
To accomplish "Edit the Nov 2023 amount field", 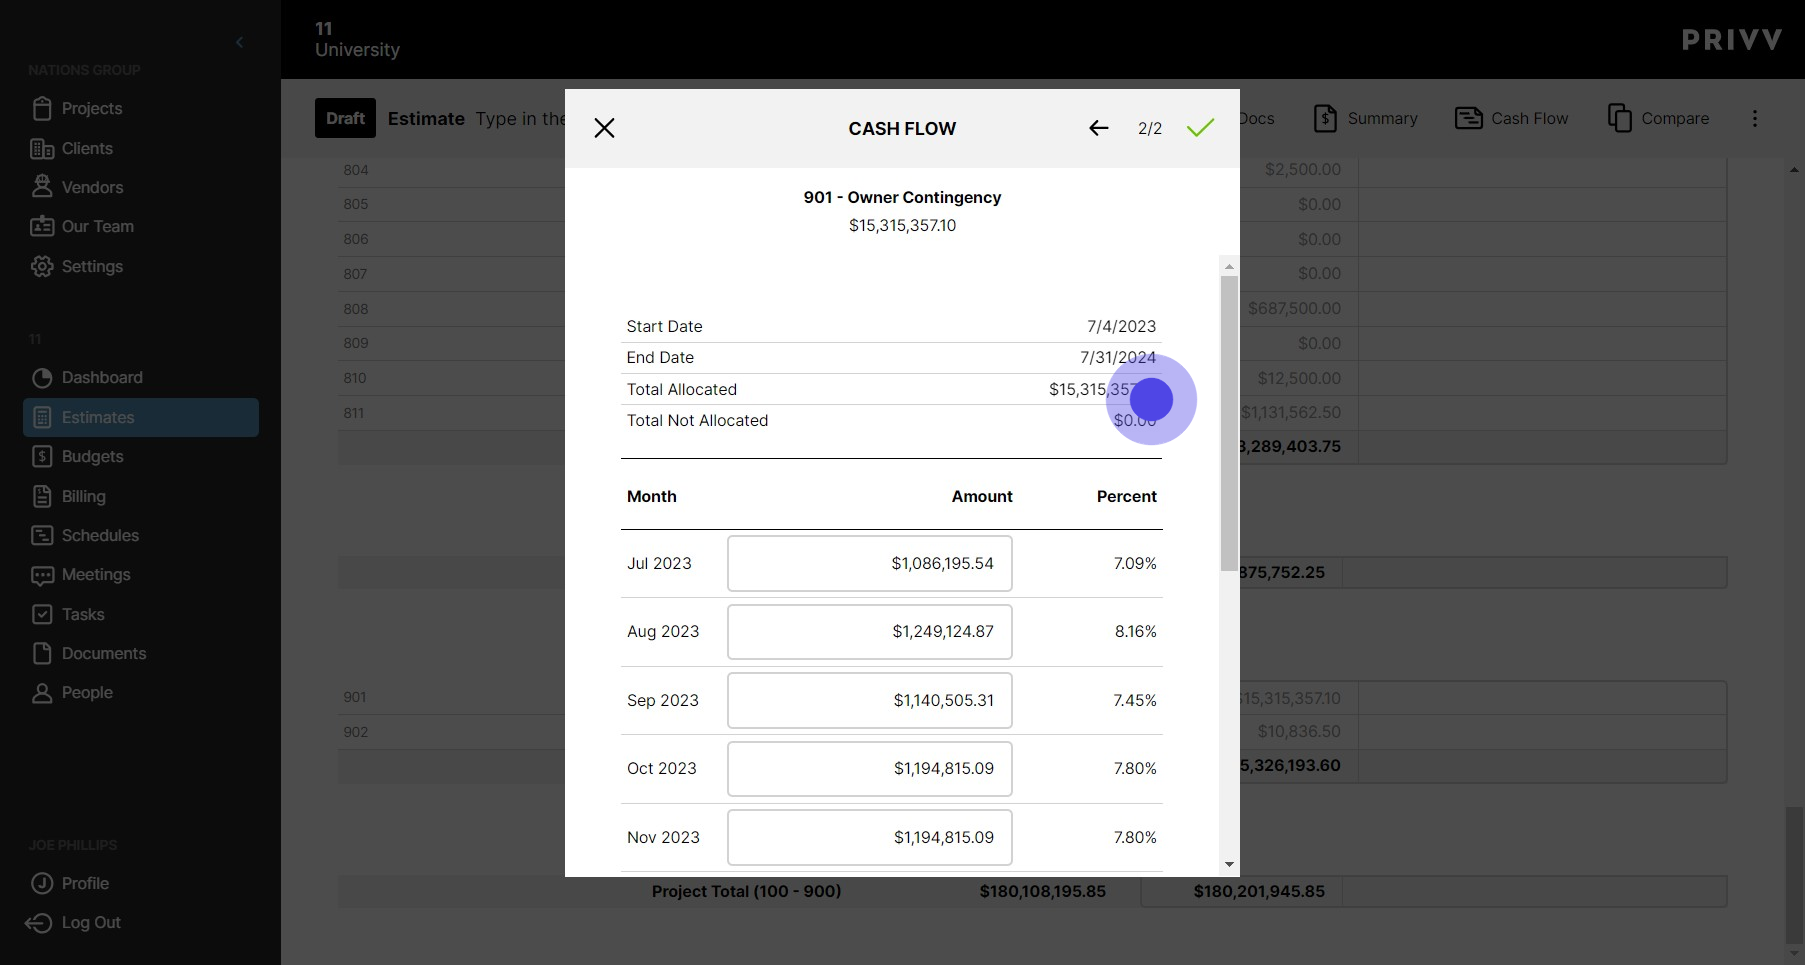I will coord(869,837).
